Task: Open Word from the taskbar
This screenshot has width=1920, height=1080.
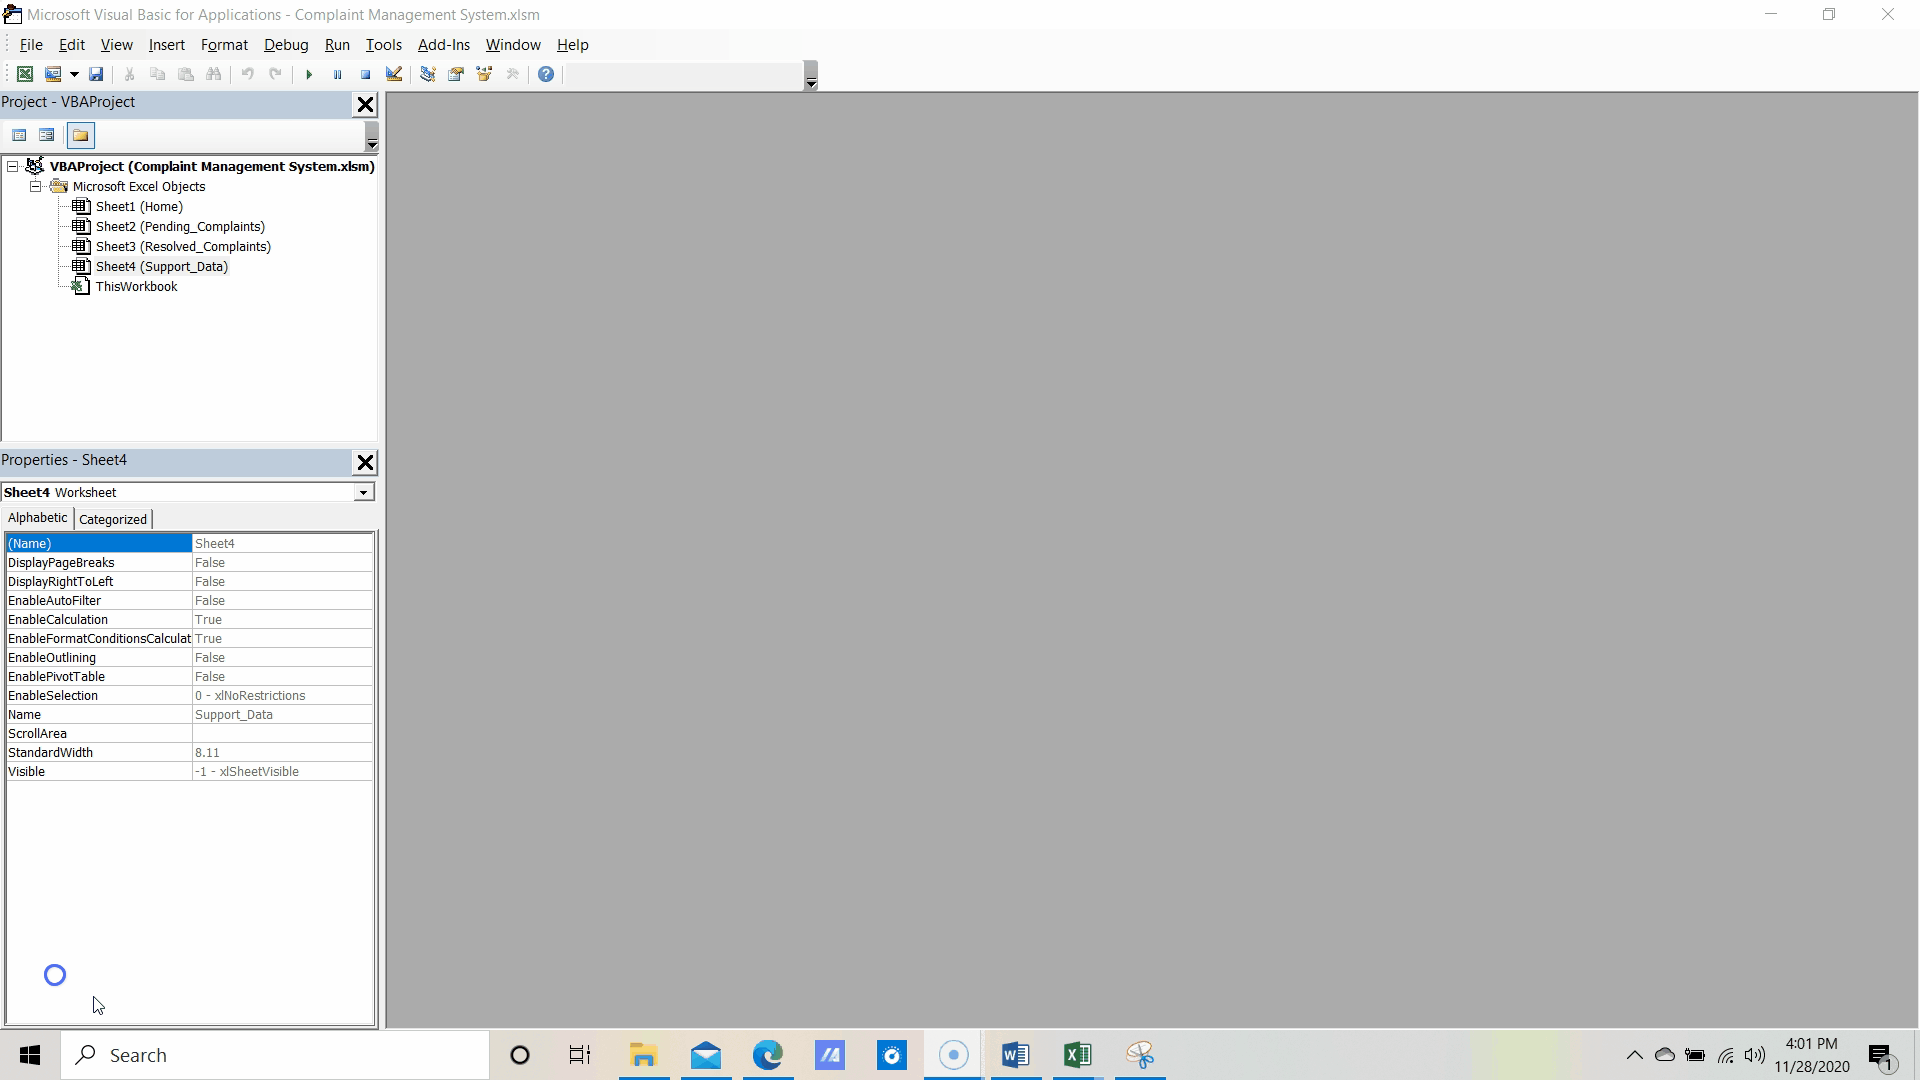Action: 1015,1055
